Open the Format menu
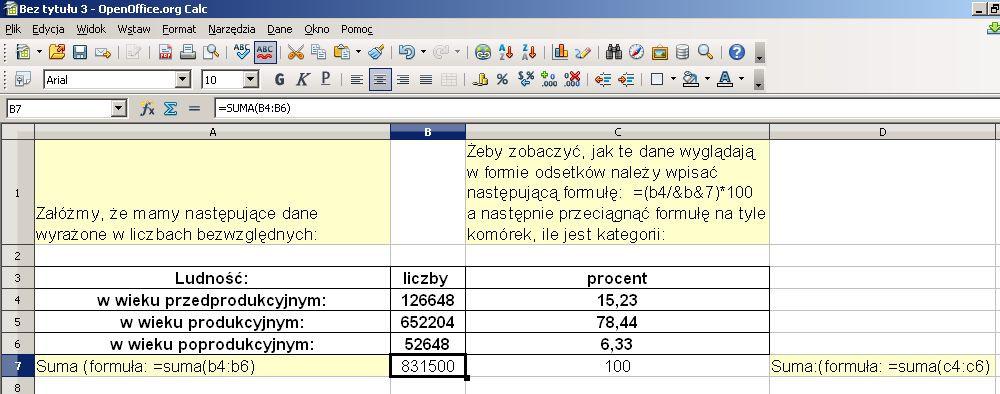 pos(179,29)
